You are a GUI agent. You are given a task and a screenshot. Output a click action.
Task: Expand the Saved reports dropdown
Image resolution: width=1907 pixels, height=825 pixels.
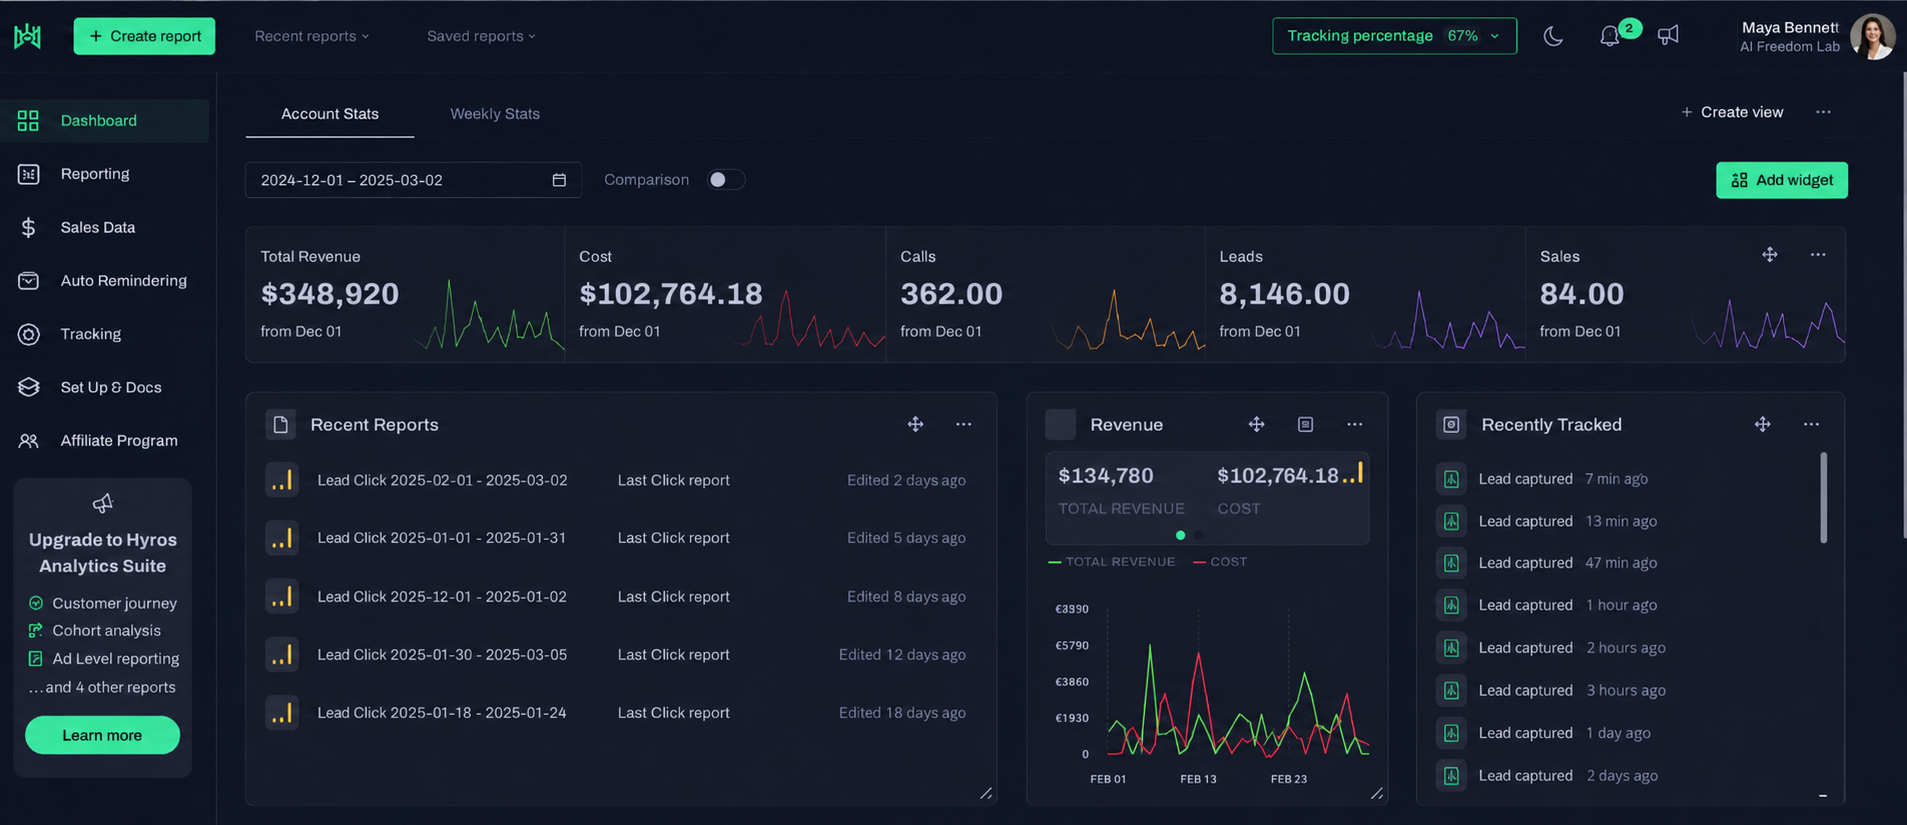tap(481, 36)
